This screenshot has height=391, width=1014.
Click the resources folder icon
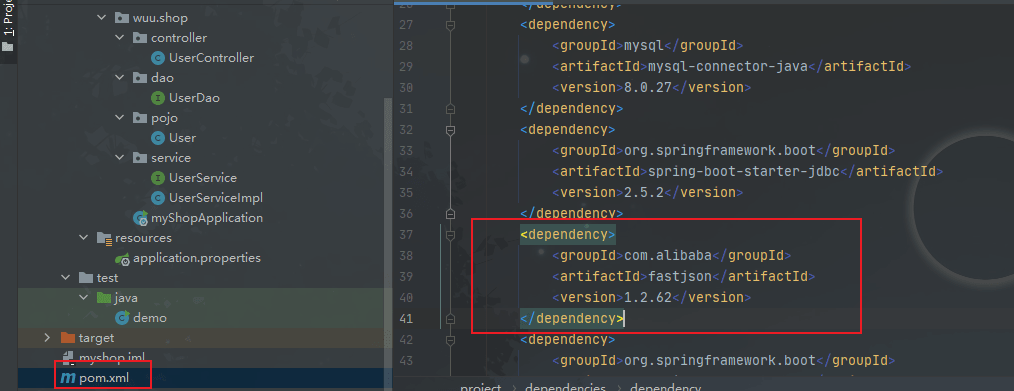(x=103, y=238)
